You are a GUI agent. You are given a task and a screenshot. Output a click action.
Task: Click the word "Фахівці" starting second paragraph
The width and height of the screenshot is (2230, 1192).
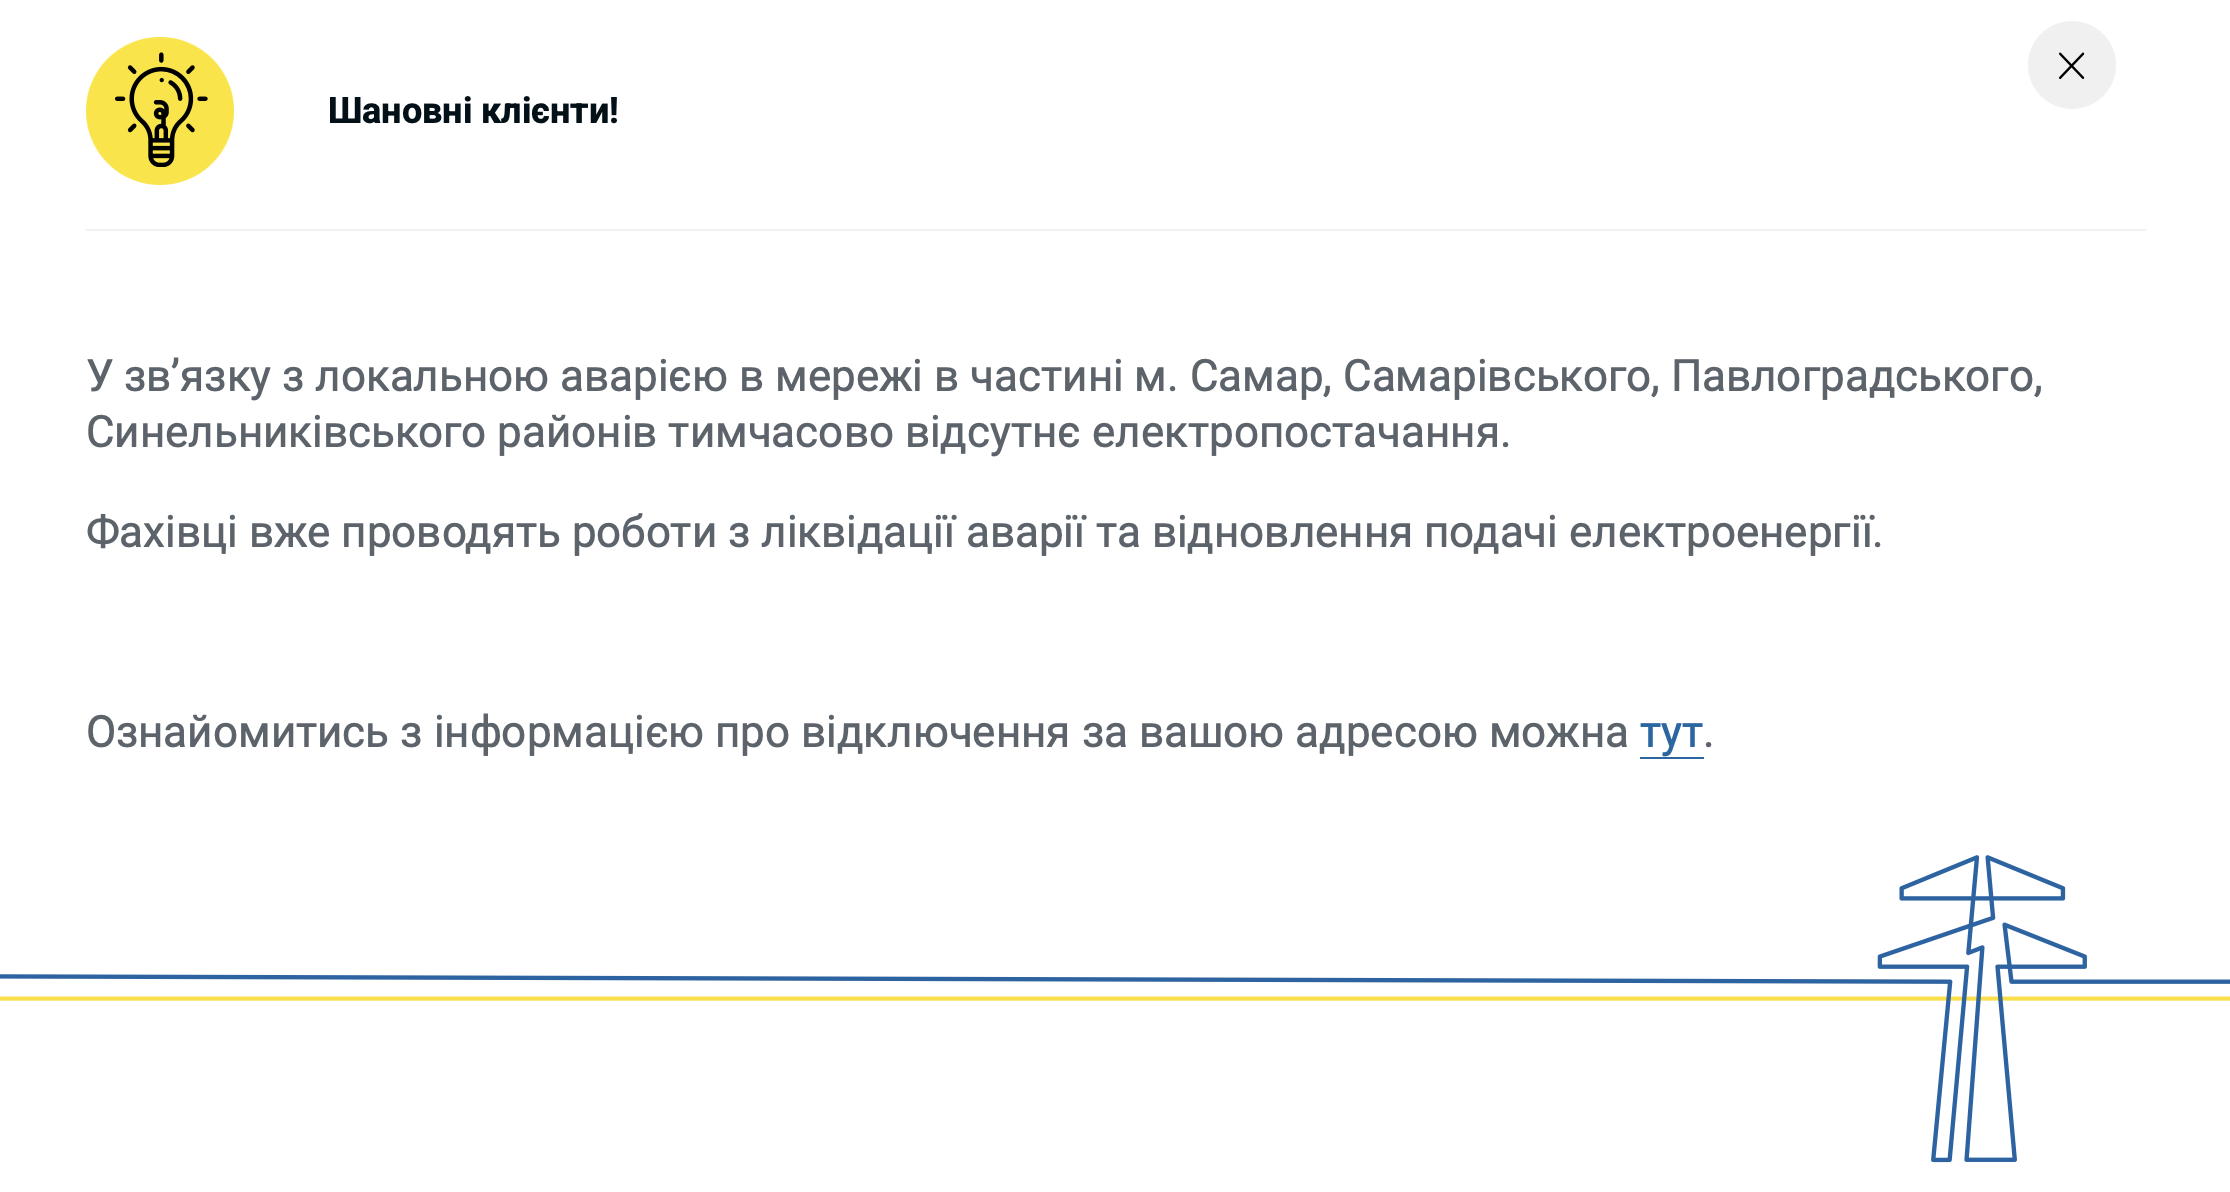[x=161, y=533]
